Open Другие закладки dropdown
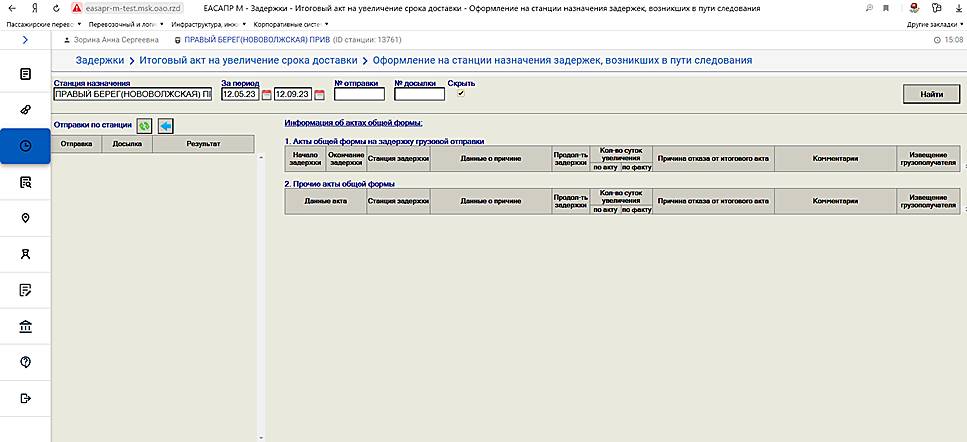This screenshot has height=442, width=967. tap(932, 23)
